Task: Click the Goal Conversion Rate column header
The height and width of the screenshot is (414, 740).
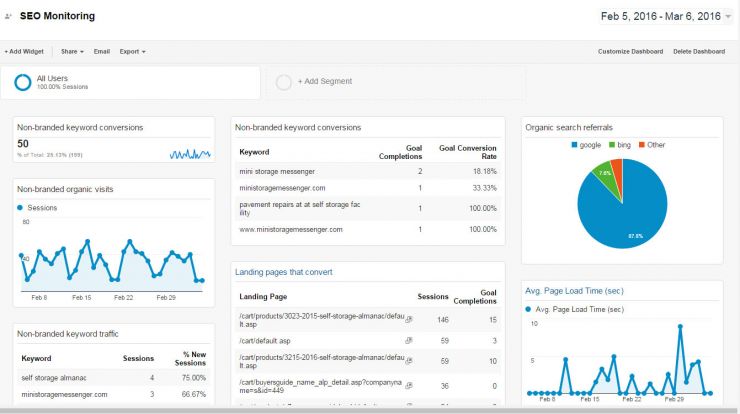Action: (468, 152)
